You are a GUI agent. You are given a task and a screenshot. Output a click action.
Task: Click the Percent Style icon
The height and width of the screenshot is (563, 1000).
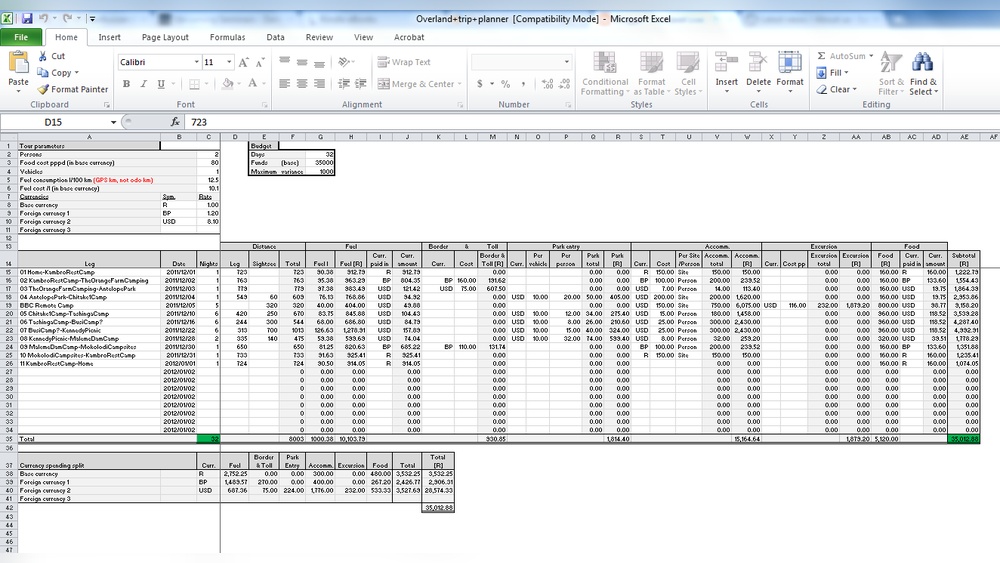pos(505,84)
